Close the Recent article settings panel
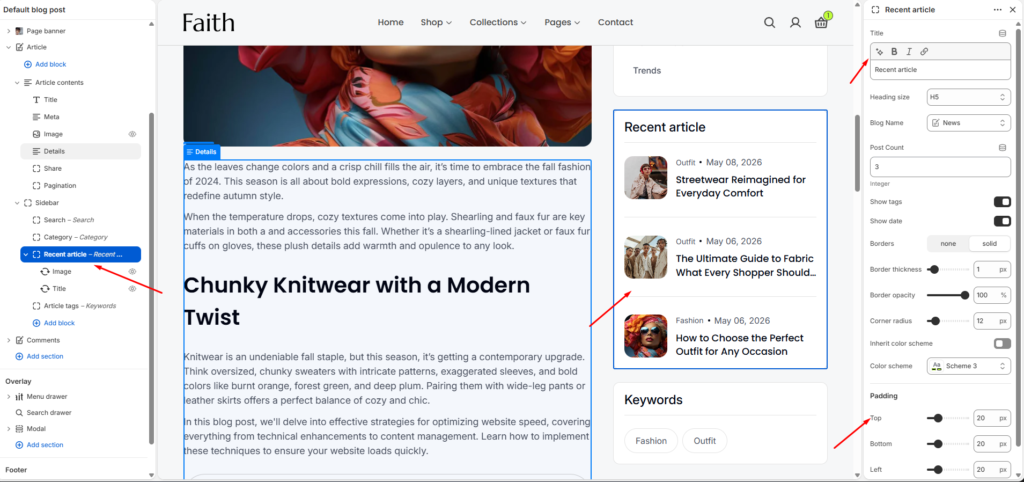Screen dimensions: 1024x482 pos(1013,10)
